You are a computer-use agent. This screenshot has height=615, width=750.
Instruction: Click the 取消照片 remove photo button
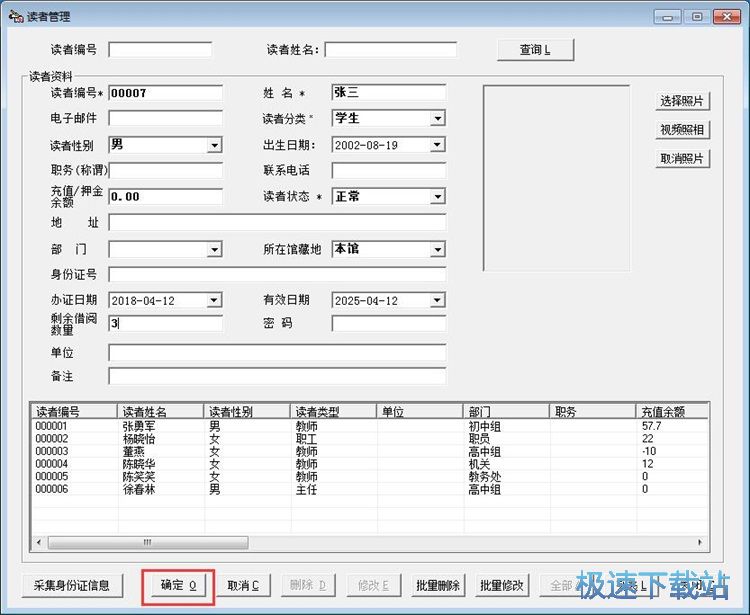682,159
